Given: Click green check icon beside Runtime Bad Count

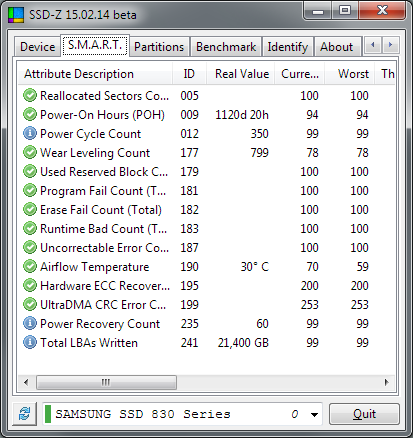Looking at the screenshot, I should click(x=30, y=228).
